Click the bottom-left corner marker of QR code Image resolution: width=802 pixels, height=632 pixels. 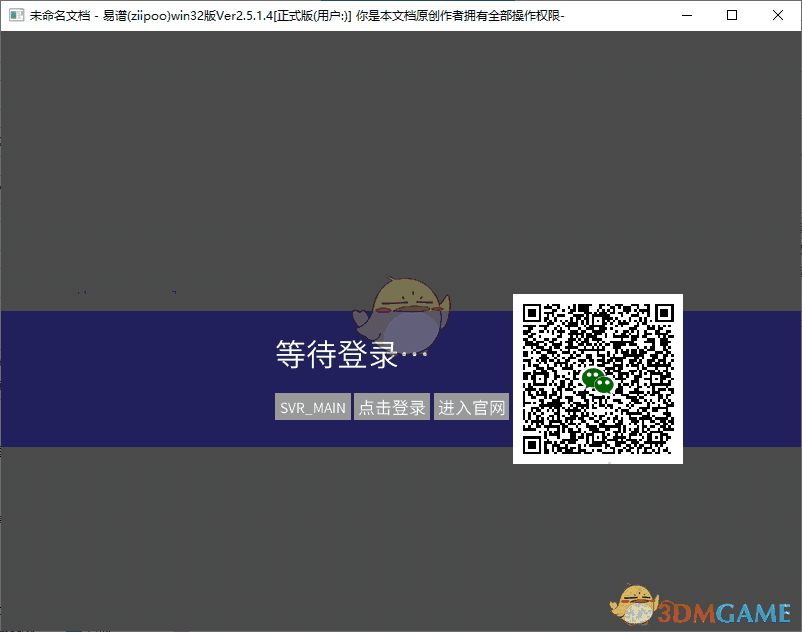[x=533, y=444]
